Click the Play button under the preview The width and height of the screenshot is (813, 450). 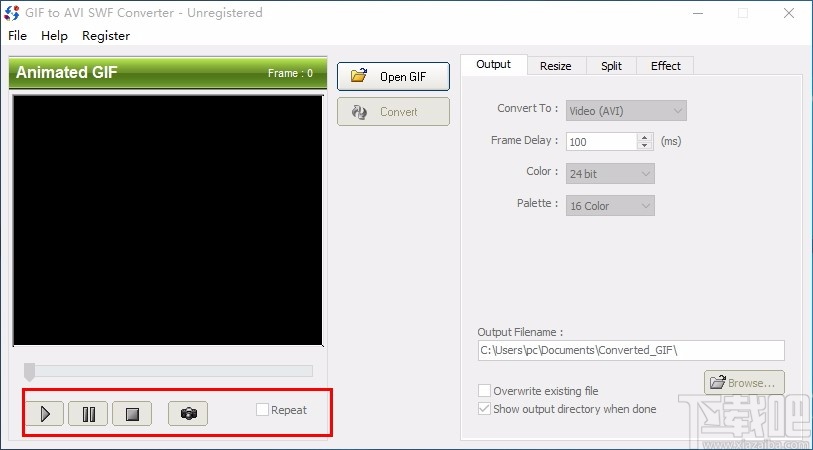pyautogui.click(x=45, y=414)
